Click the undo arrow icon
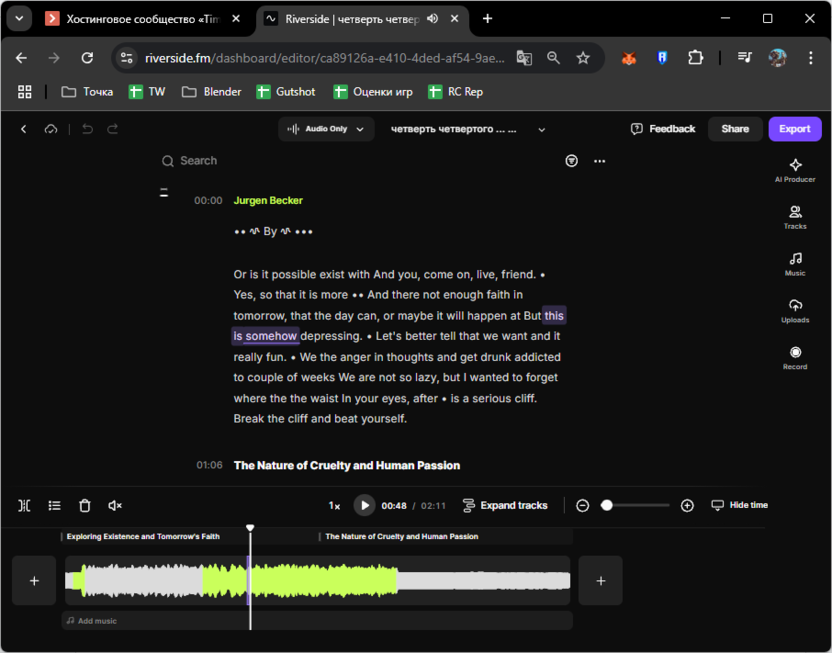This screenshot has height=653, width=832. (87, 129)
